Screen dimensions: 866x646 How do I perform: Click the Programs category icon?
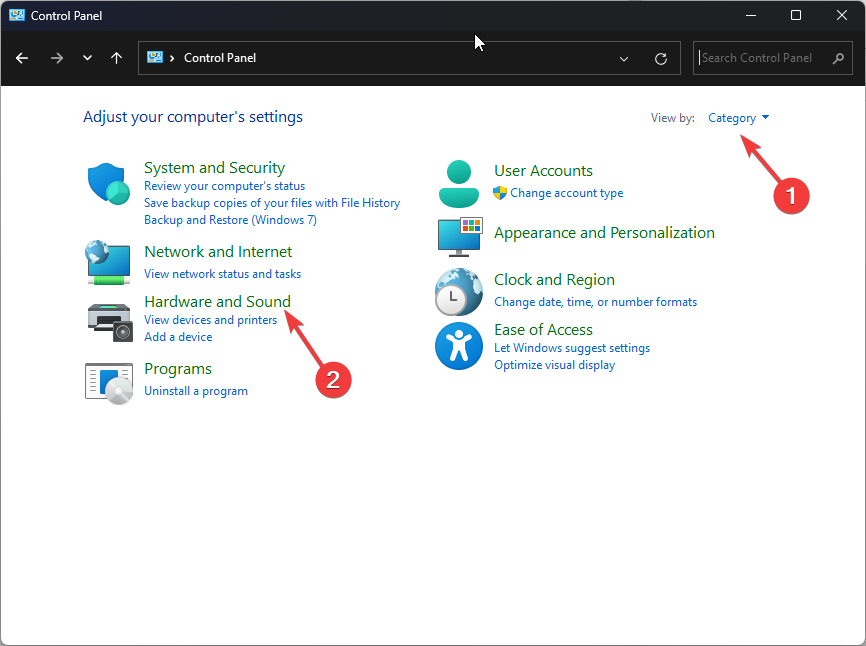109,381
